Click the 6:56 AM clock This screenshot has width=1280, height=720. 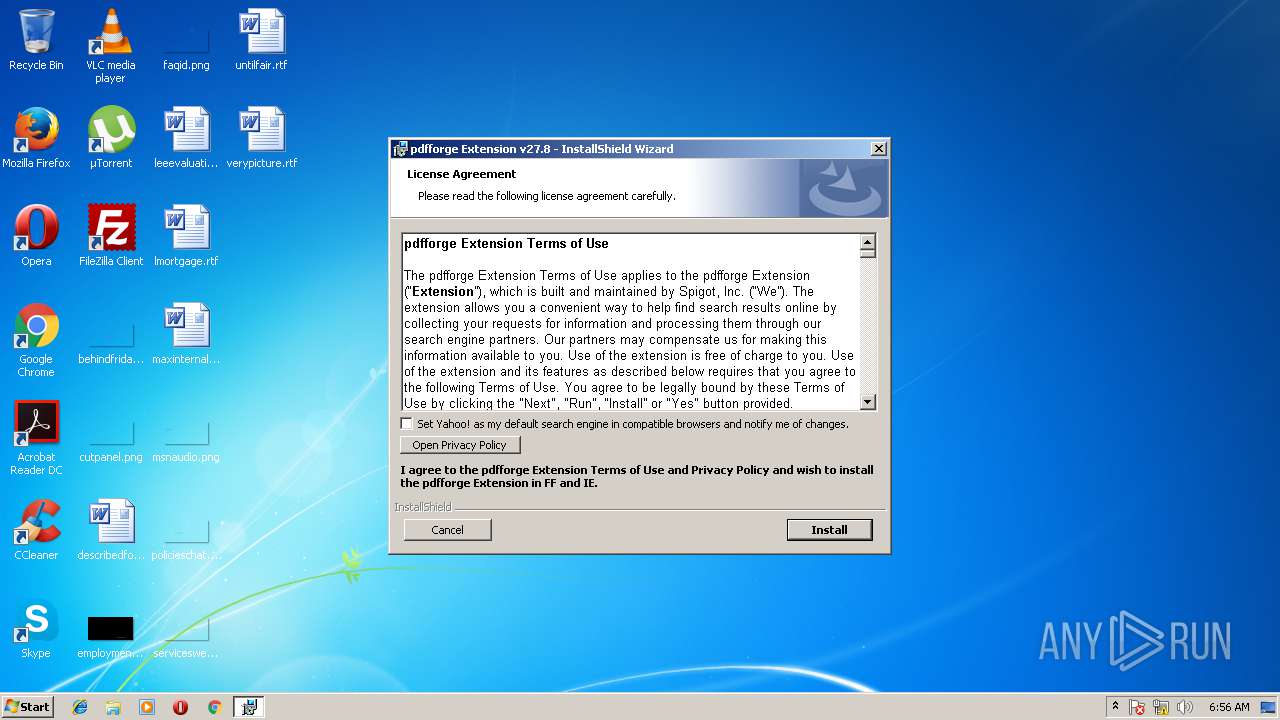(x=1229, y=707)
